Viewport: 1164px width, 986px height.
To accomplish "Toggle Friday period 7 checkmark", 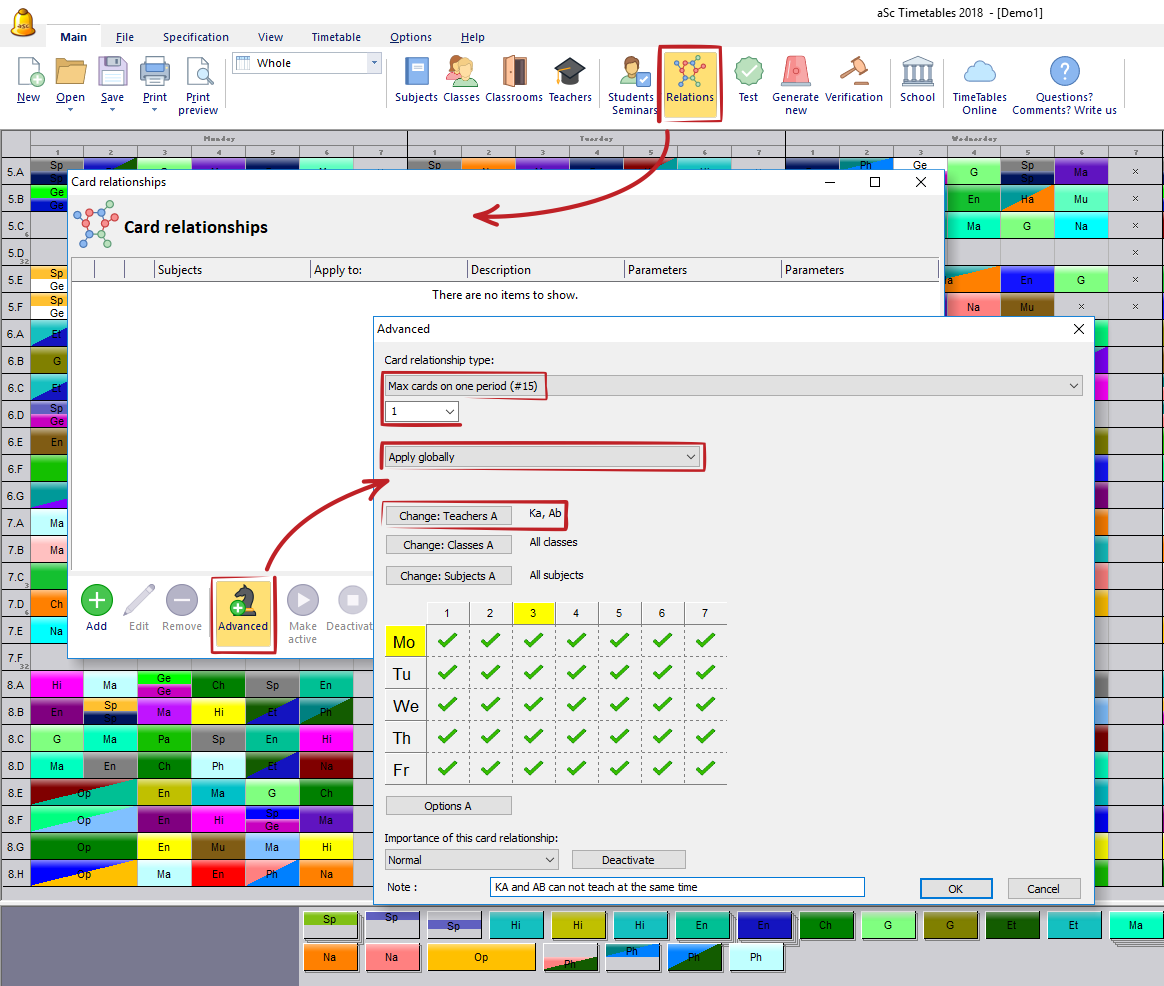I will tap(705, 769).
